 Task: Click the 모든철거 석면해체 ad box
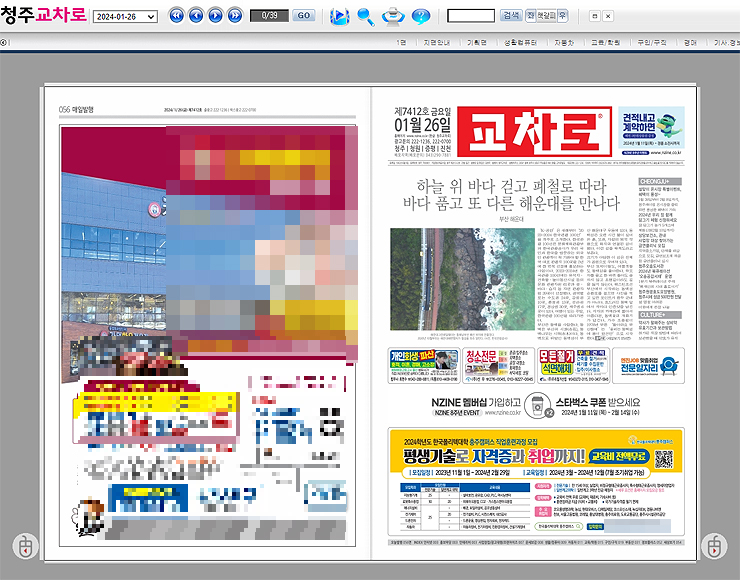(573, 366)
